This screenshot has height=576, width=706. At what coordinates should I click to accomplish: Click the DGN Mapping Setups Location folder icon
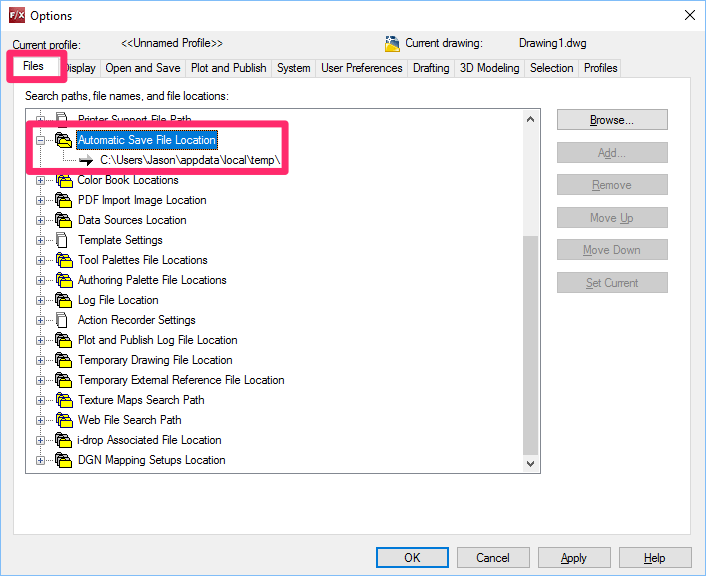click(x=63, y=460)
